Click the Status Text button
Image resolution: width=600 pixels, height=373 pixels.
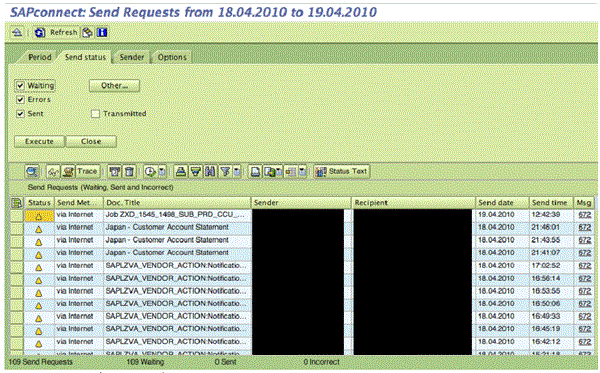[x=342, y=172]
